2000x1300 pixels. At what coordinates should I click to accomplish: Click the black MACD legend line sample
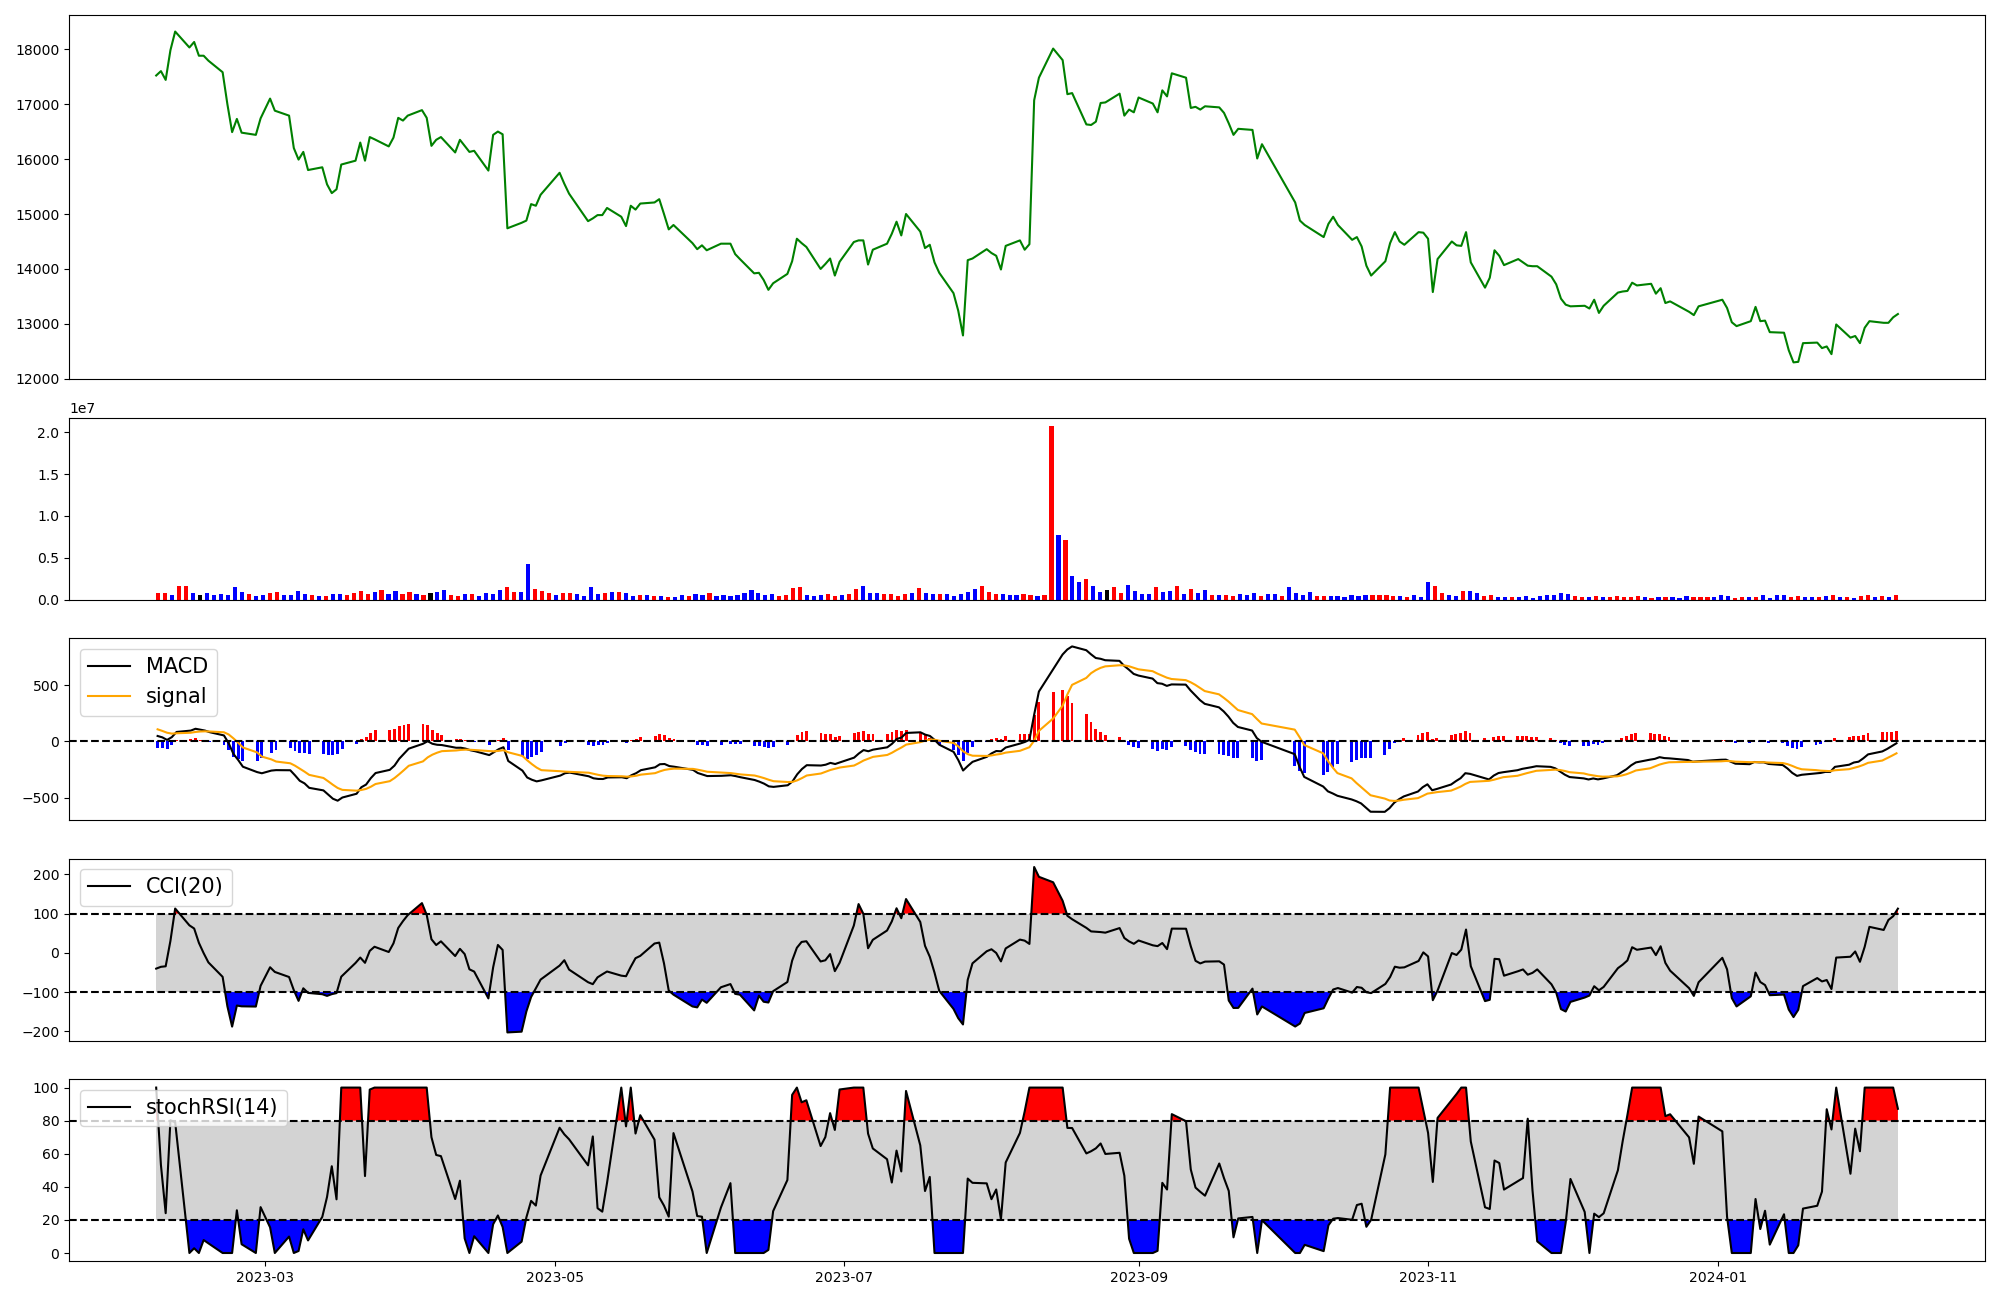tap(109, 666)
